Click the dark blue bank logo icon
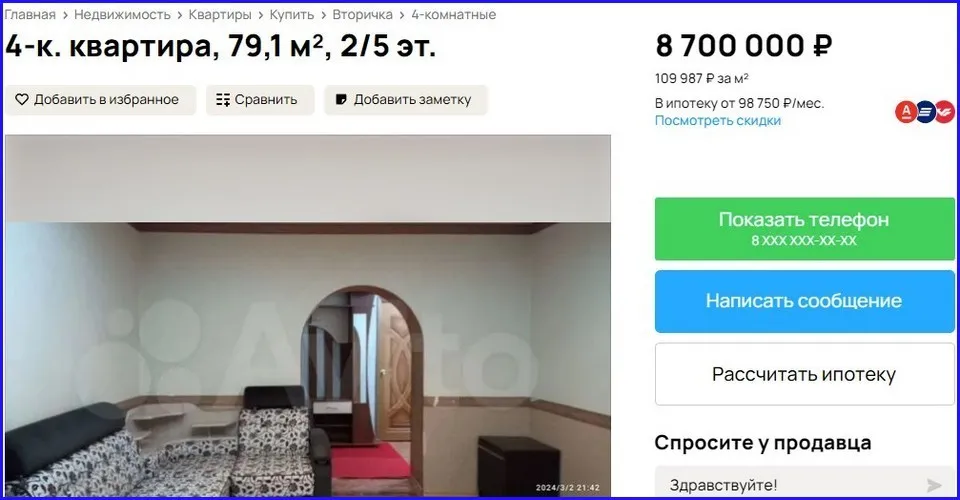 pyautogui.click(x=925, y=112)
